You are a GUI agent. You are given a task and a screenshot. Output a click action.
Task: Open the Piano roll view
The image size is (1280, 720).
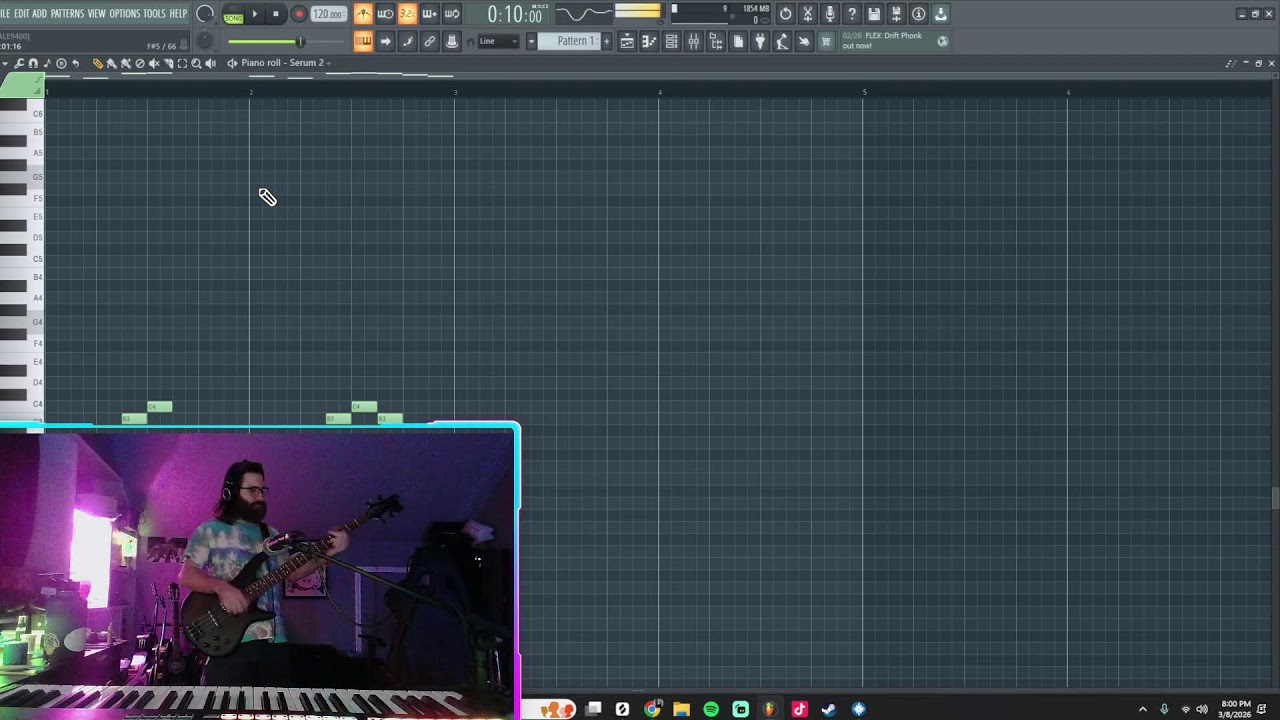[x=649, y=41]
